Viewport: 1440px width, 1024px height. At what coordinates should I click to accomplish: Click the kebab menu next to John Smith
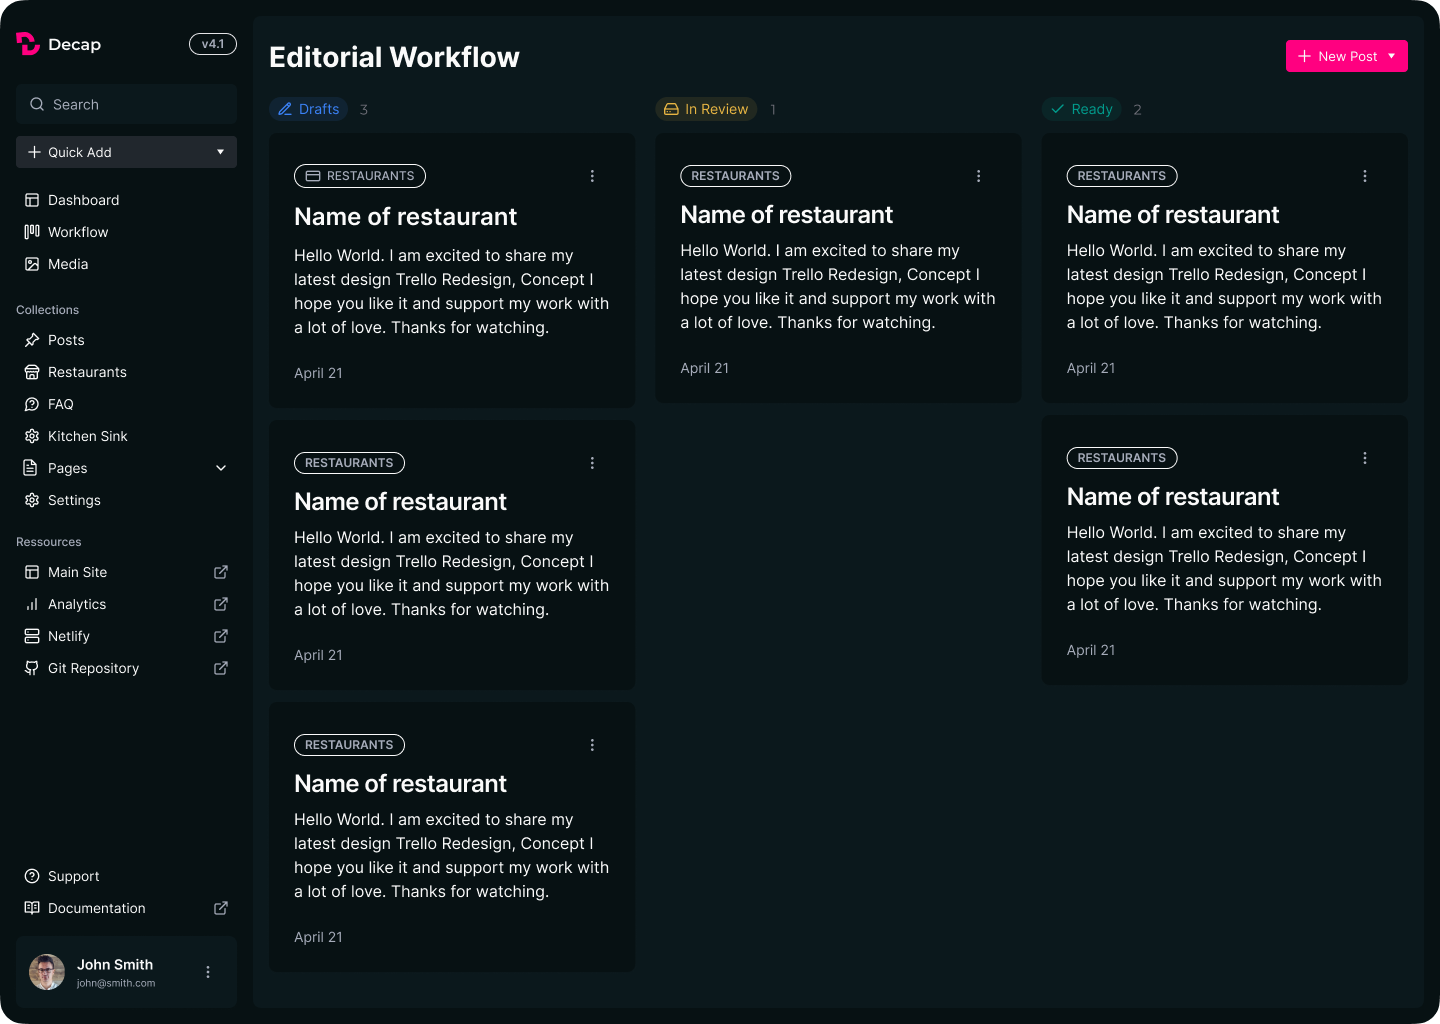[x=208, y=972]
